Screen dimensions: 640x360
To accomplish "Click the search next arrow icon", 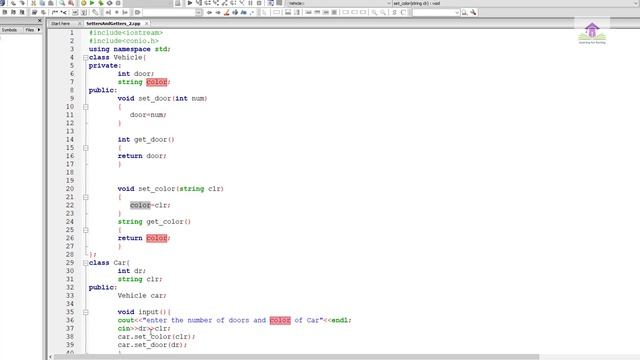I will click(x=218, y=12).
